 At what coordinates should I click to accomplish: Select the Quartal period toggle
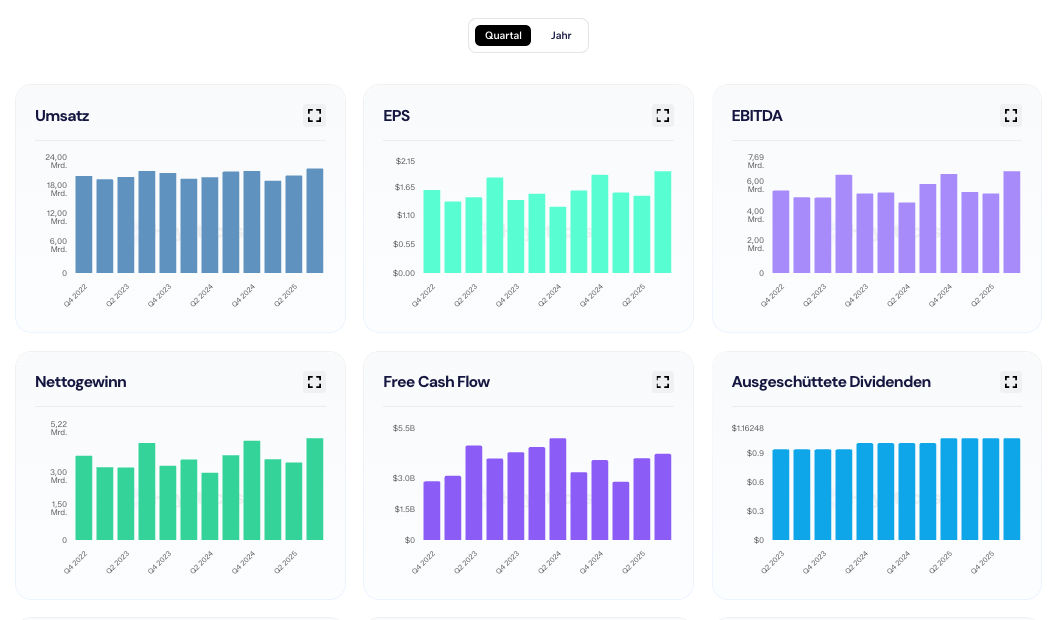pos(503,36)
